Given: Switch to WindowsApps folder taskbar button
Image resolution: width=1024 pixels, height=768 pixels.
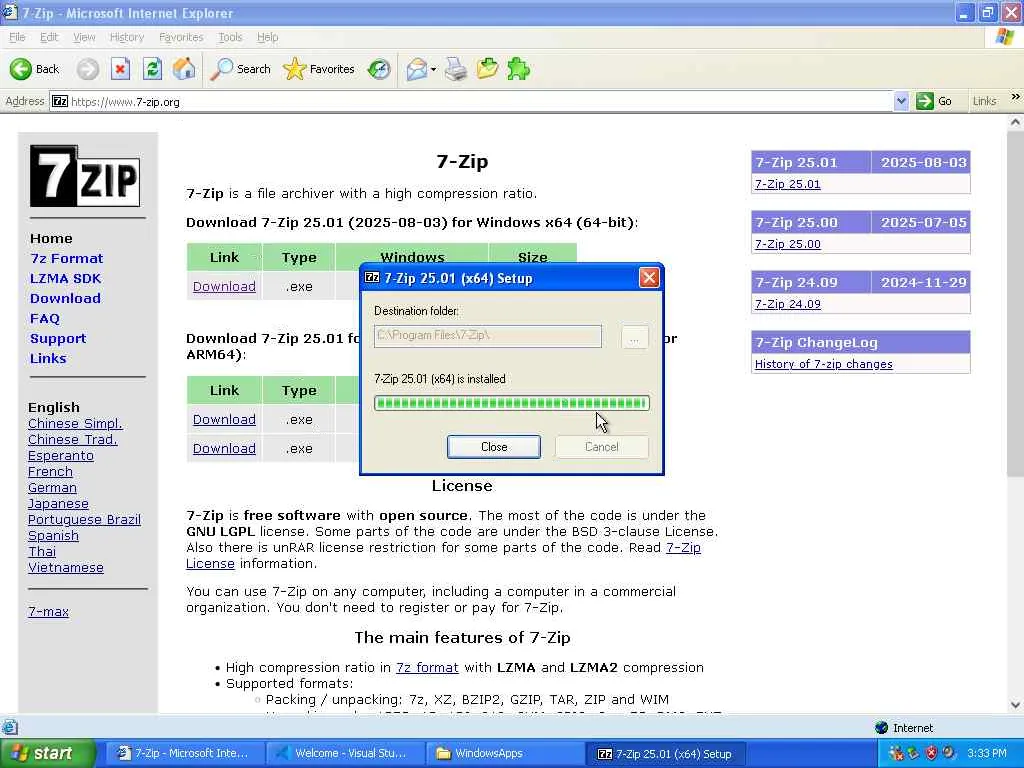Looking at the screenshot, I should [503, 753].
